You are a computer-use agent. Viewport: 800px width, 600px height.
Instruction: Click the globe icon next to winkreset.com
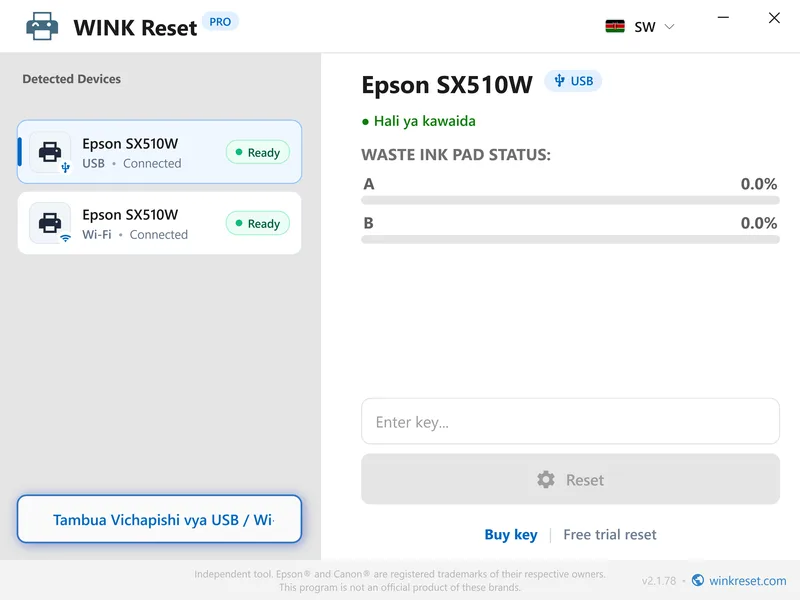[x=697, y=580]
